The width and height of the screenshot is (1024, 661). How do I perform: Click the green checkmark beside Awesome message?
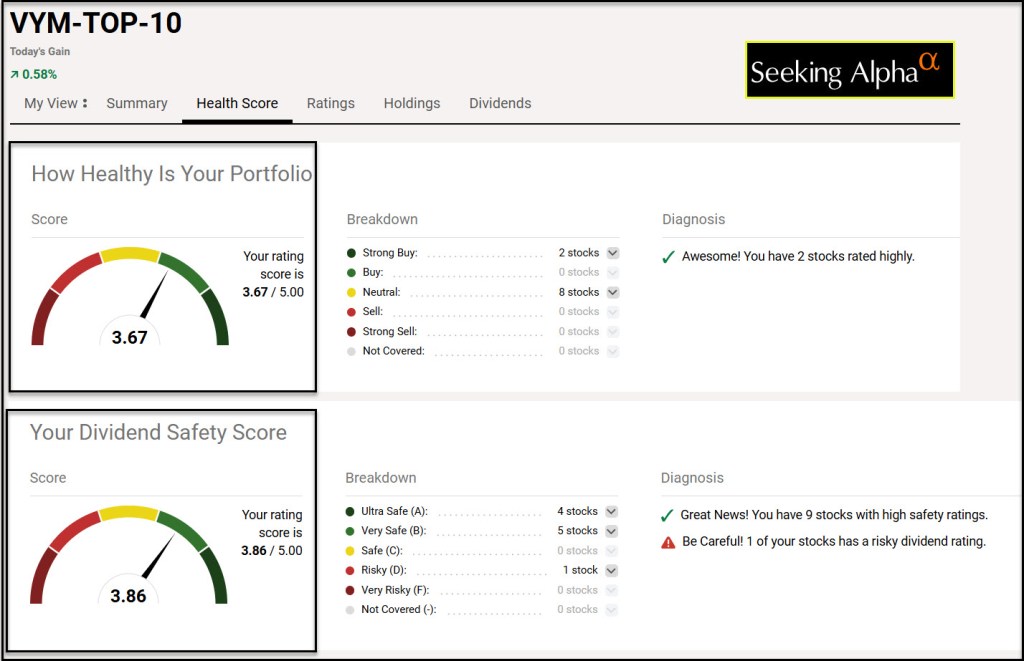pyautogui.click(x=668, y=257)
